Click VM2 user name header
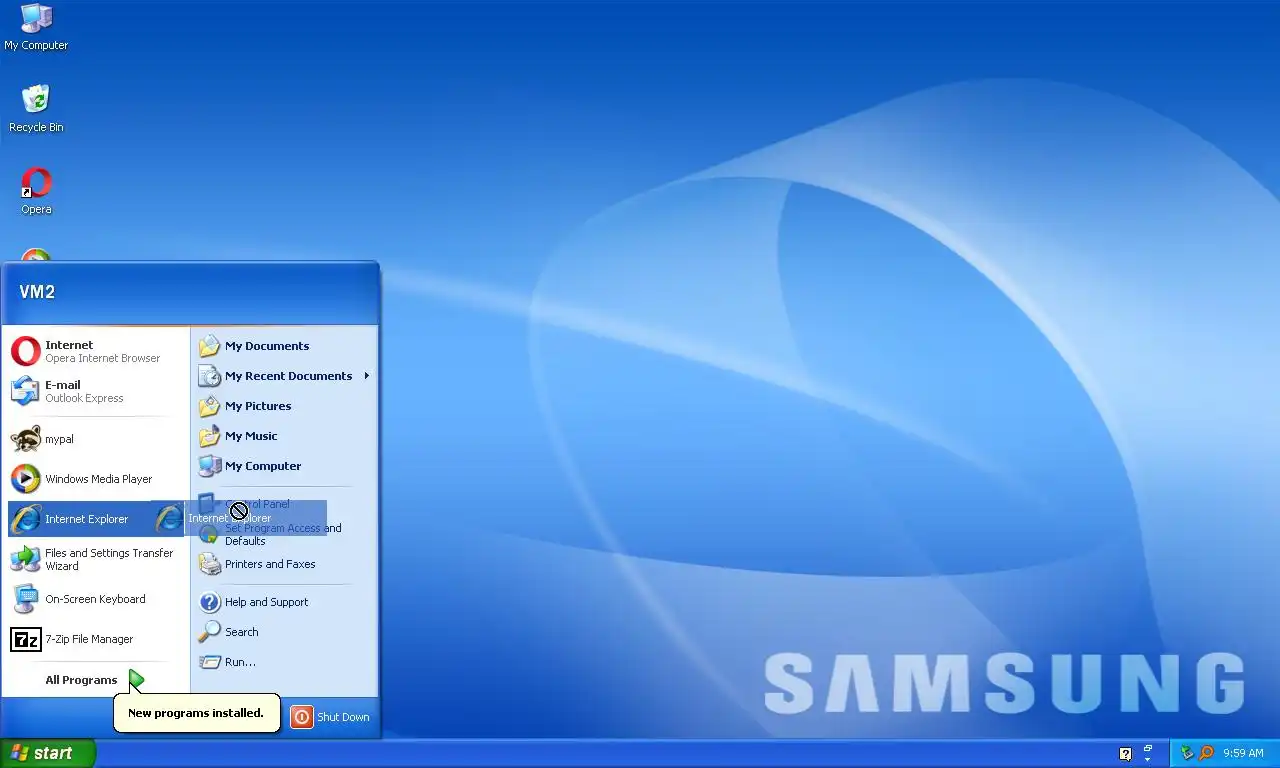This screenshot has width=1280, height=768. 37,292
